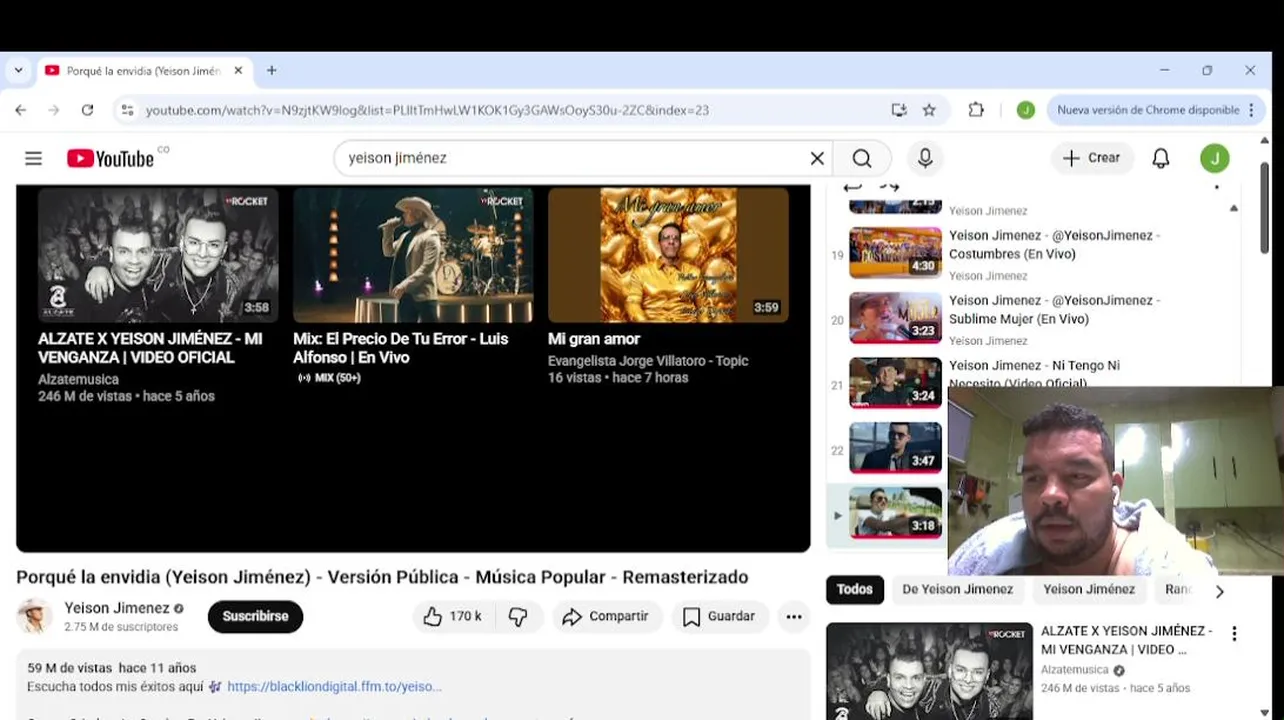The image size is (1284, 720).
Task: Toggle playlist loop icon
Action: pos(852,187)
